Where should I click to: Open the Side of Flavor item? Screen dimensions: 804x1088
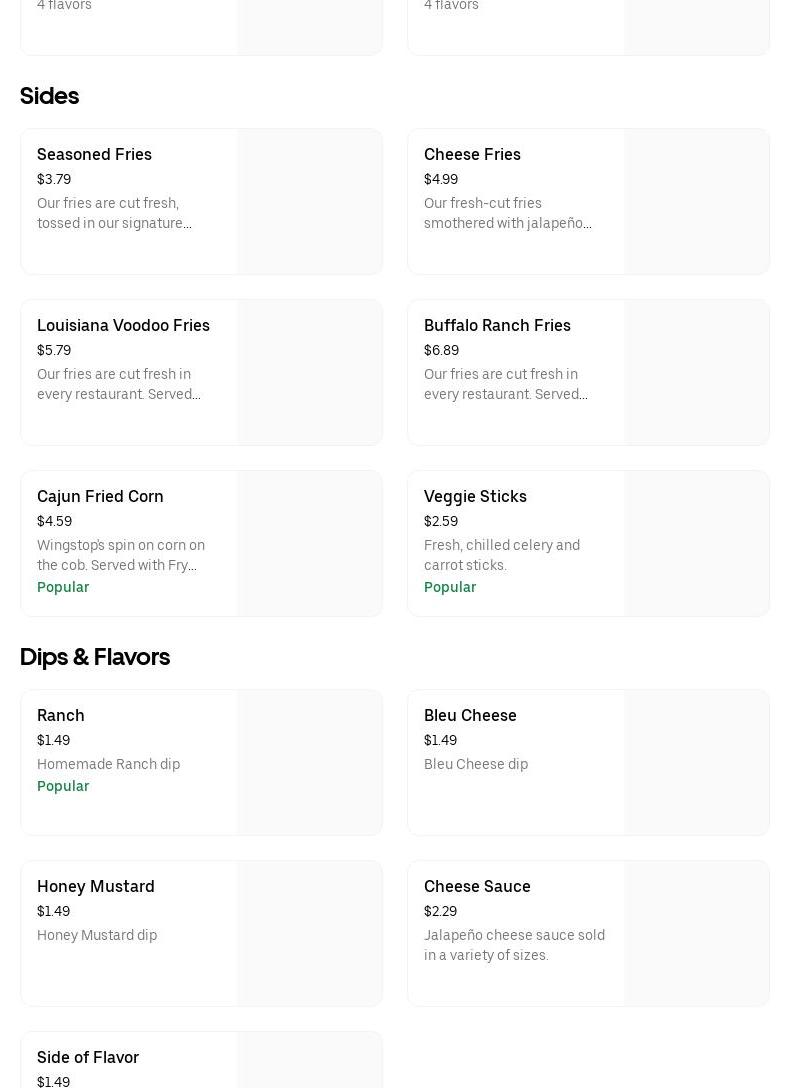(88, 1057)
